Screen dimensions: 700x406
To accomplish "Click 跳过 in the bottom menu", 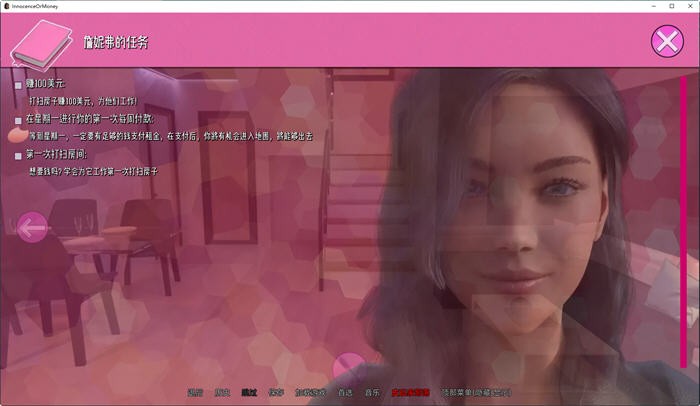I will pyautogui.click(x=248, y=393).
